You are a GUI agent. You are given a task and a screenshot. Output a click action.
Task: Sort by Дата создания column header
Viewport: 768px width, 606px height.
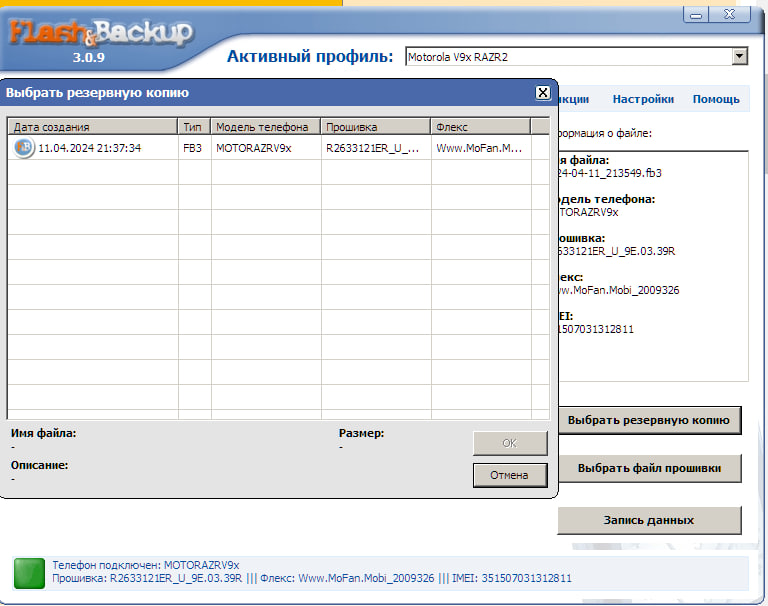coord(93,127)
